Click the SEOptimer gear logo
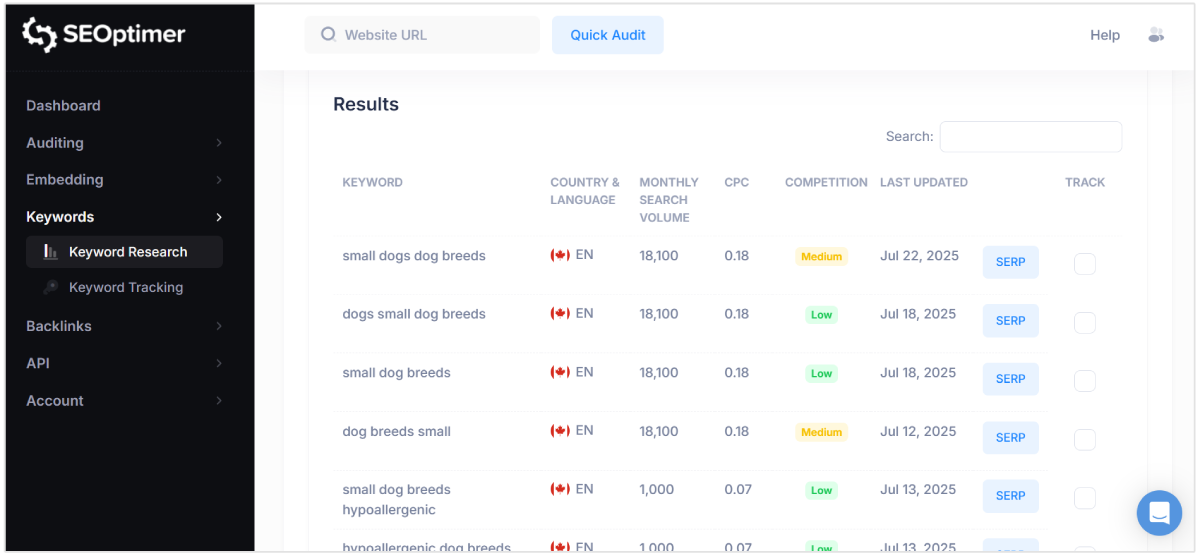The height and width of the screenshot is (556, 1200). click(40, 35)
